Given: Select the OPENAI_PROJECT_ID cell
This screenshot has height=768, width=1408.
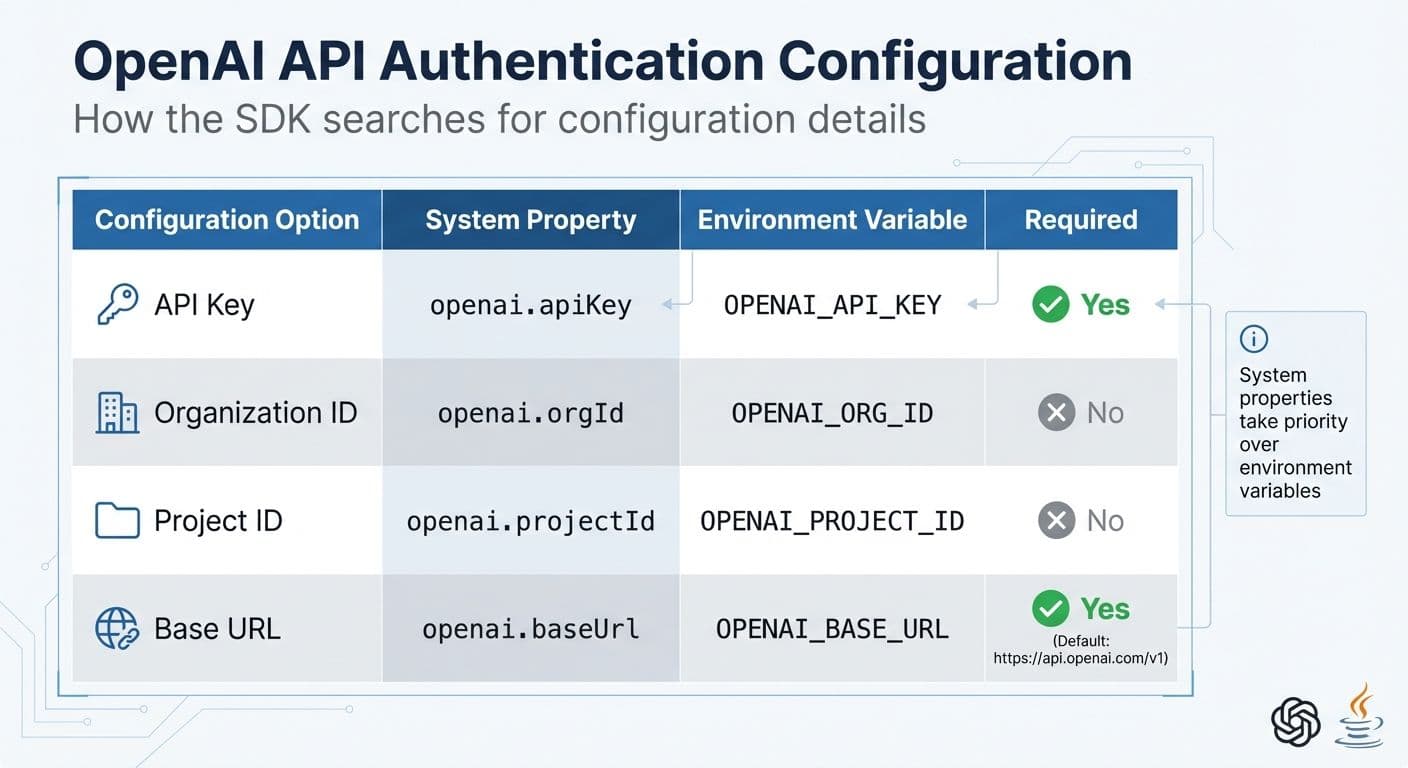Looking at the screenshot, I should (832, 520).
